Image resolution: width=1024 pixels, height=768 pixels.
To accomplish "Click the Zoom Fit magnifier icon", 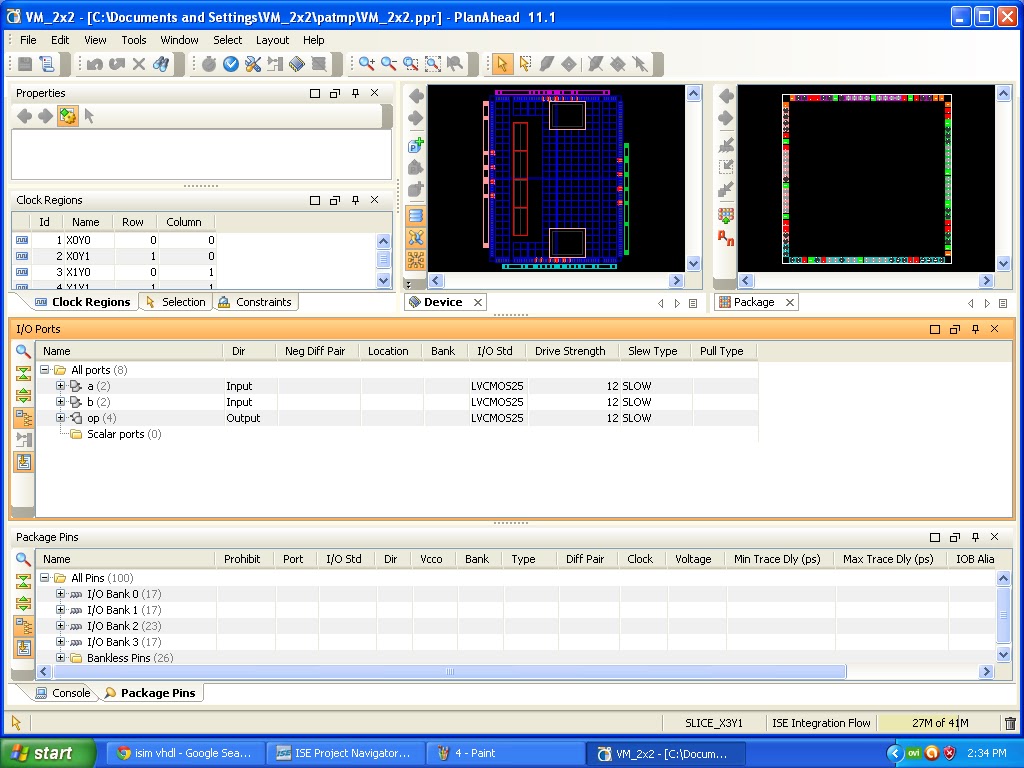I will click(x=432, y=63).
